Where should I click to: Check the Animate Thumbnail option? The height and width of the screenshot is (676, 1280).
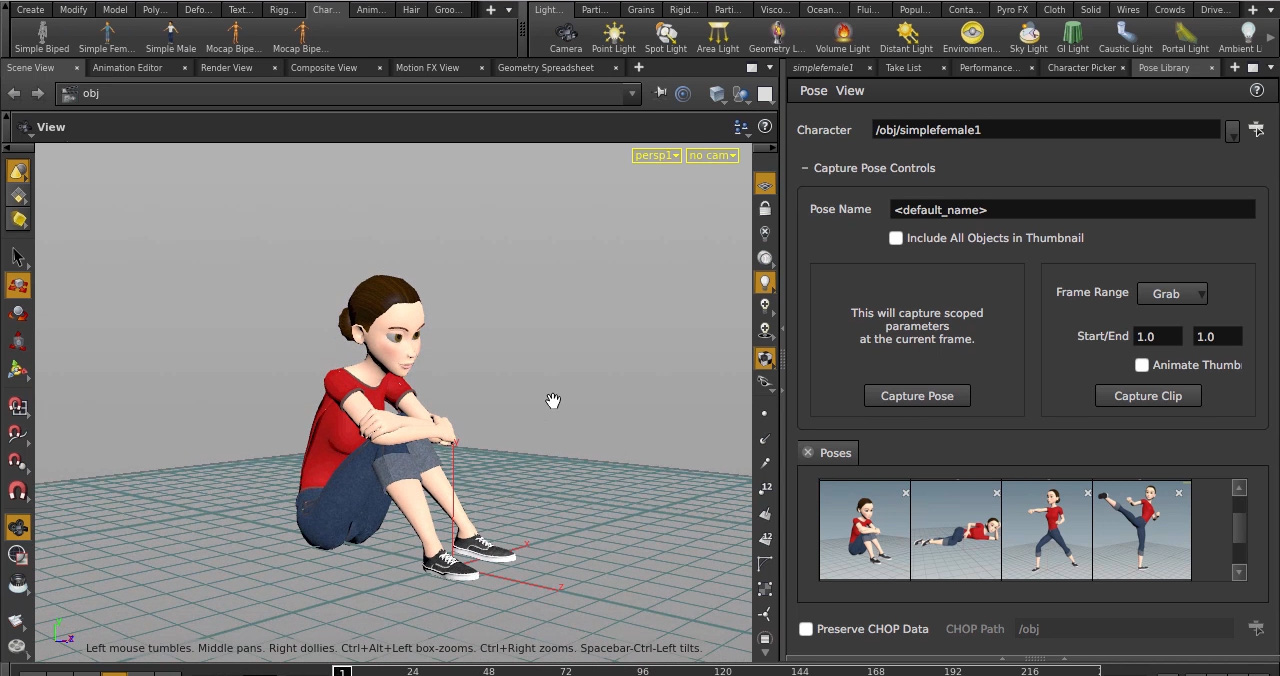pyautogui.click(x=1142, y=365)
